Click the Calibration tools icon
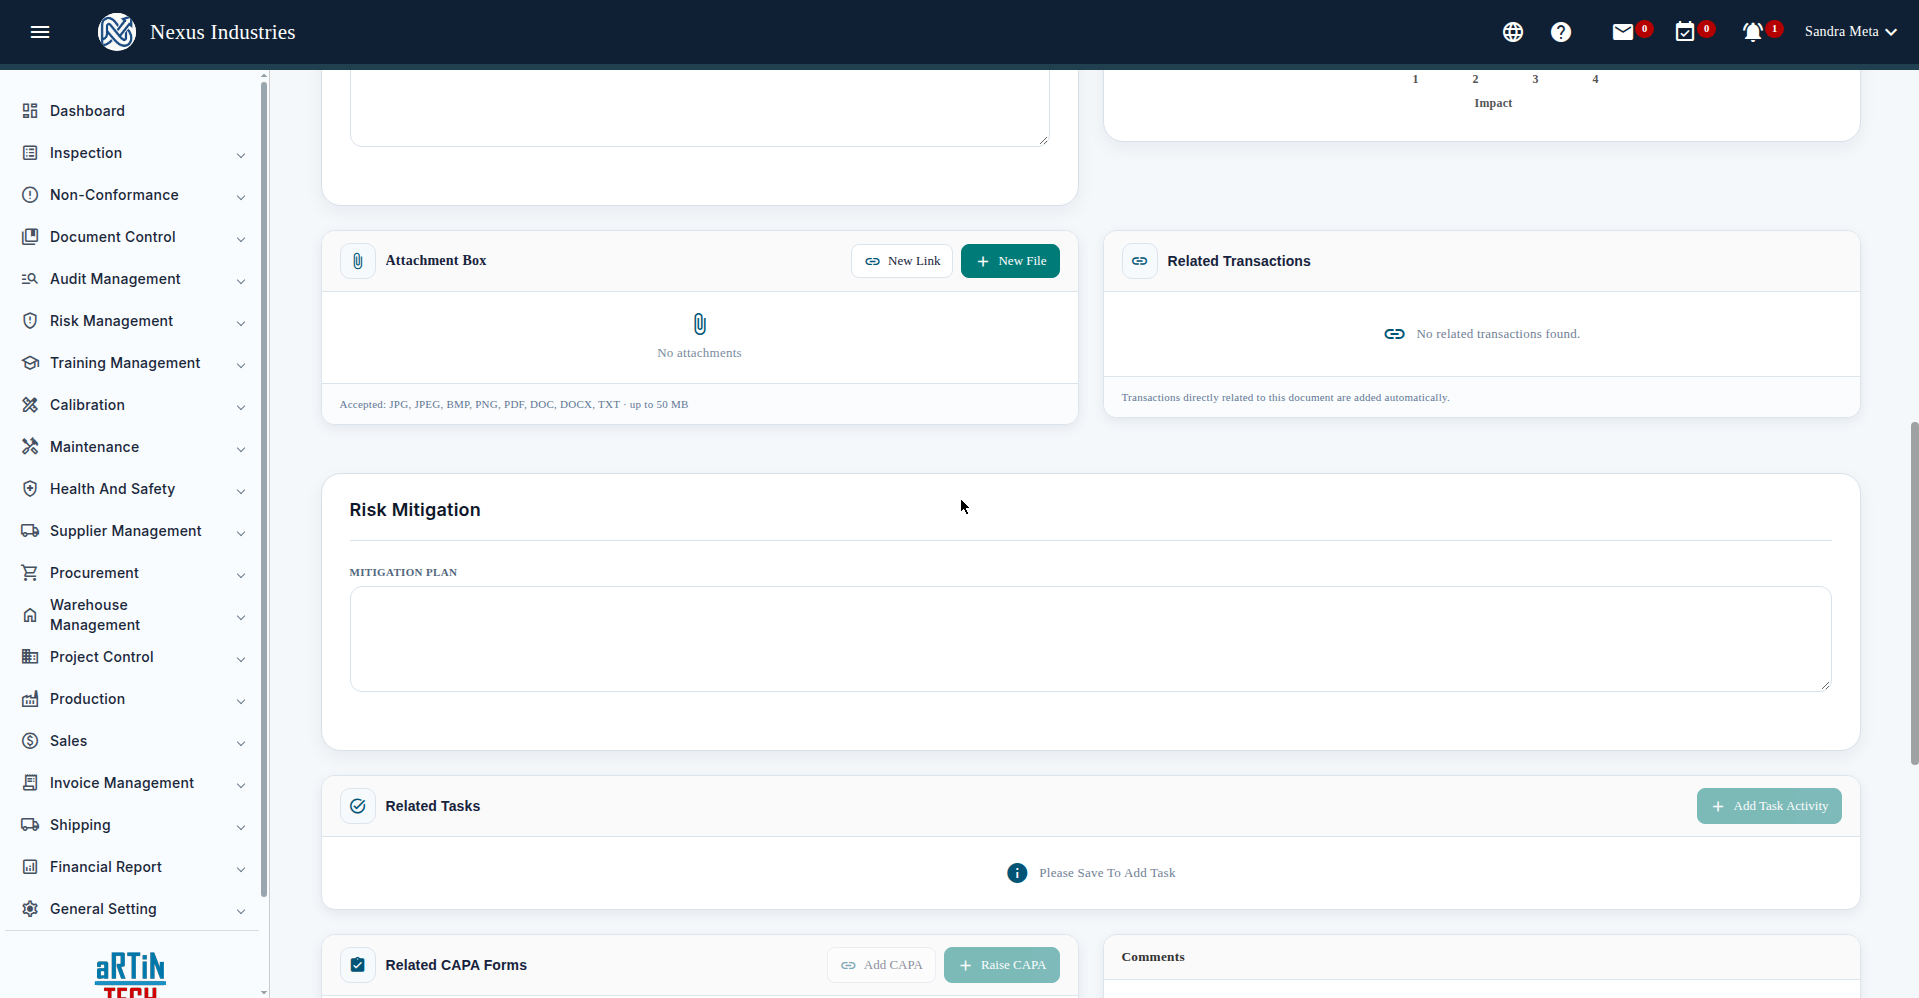 point(30,405)
